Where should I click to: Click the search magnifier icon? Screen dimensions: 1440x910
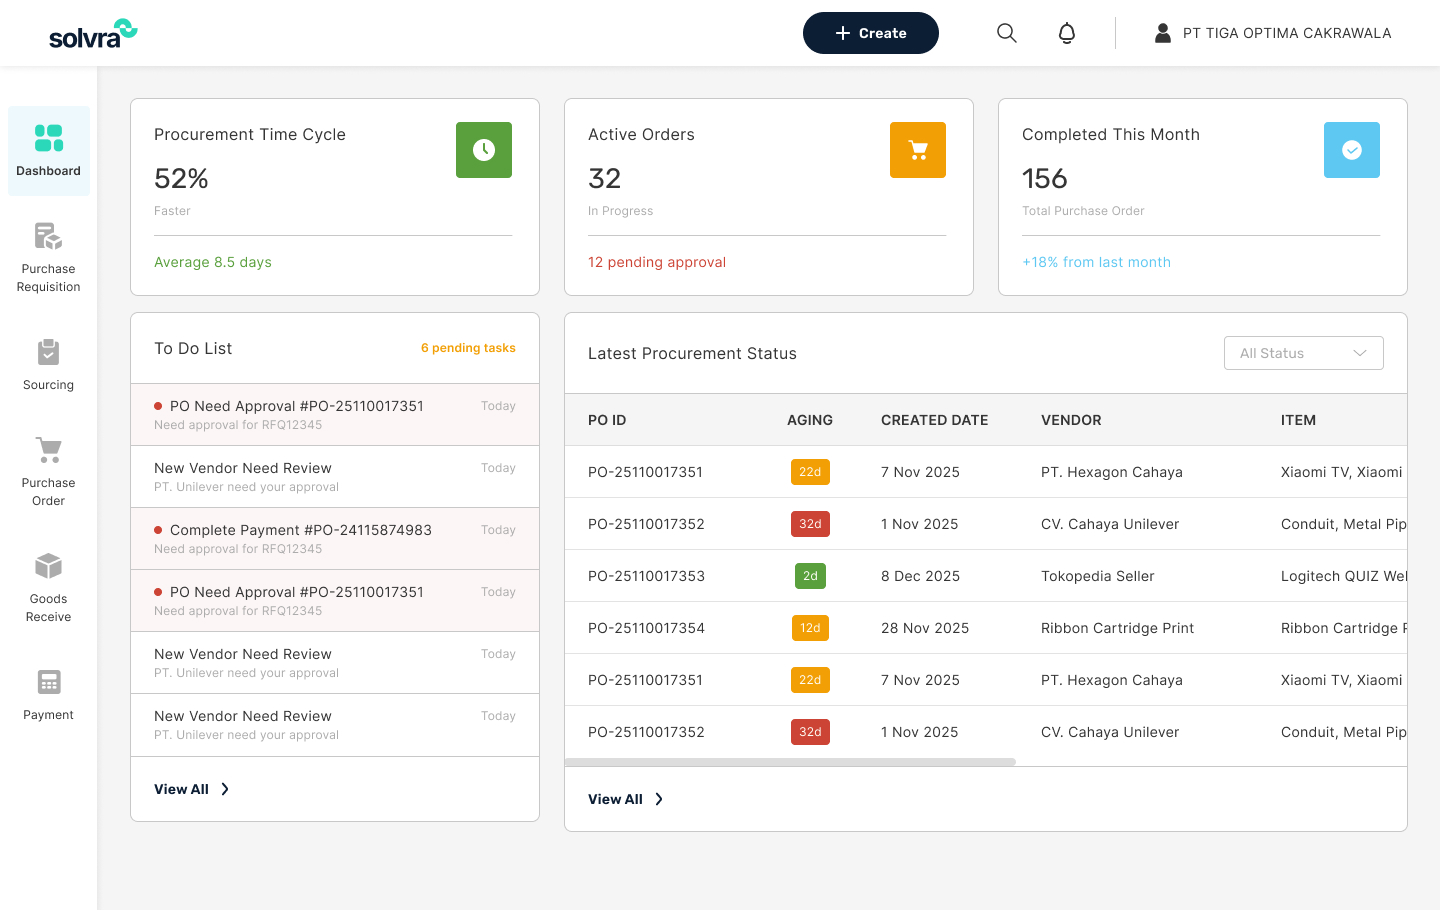click(x=1006, y=32)
